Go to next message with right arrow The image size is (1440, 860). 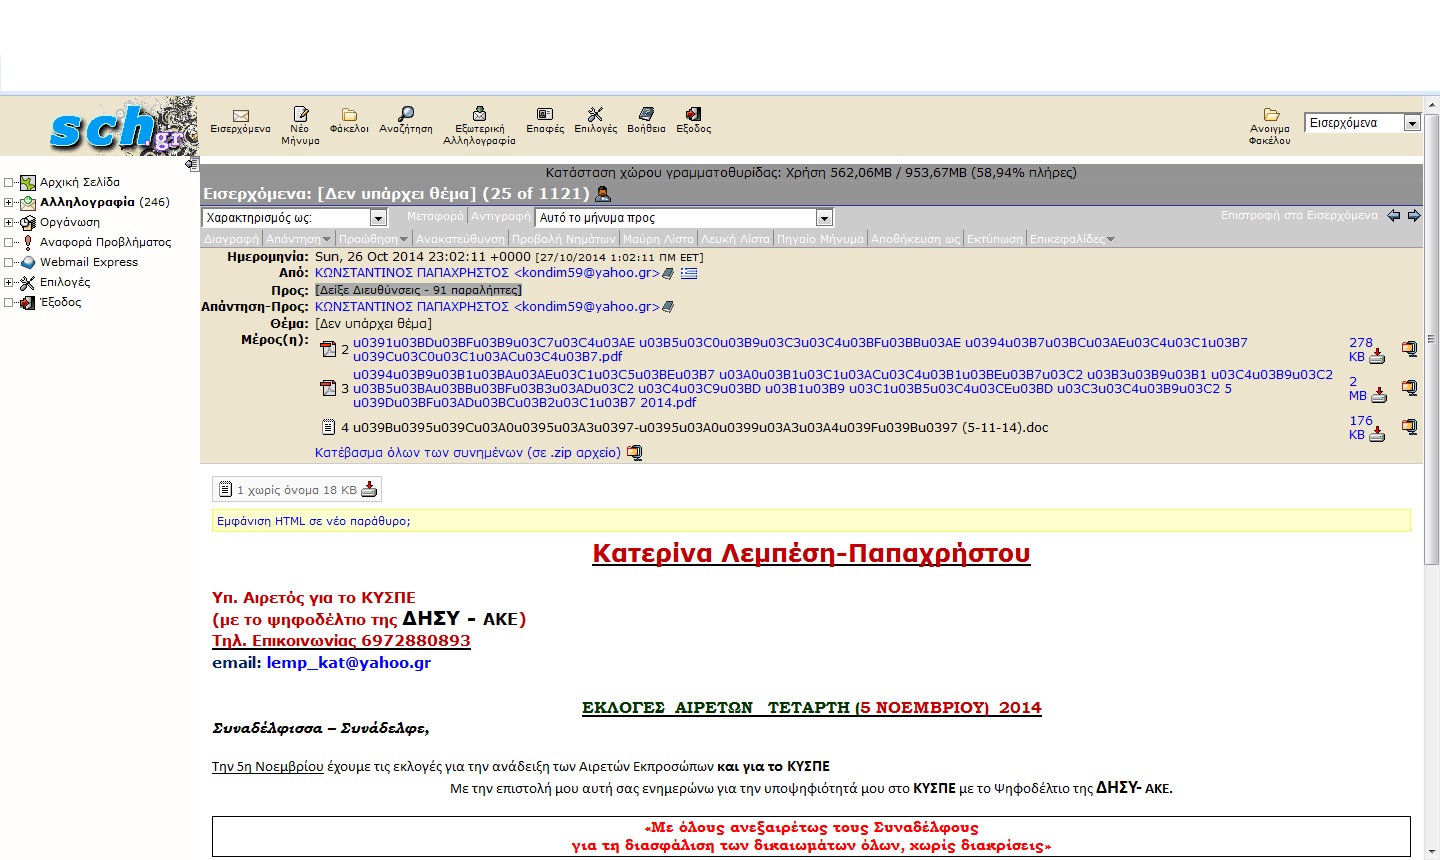click(1414, 216)
